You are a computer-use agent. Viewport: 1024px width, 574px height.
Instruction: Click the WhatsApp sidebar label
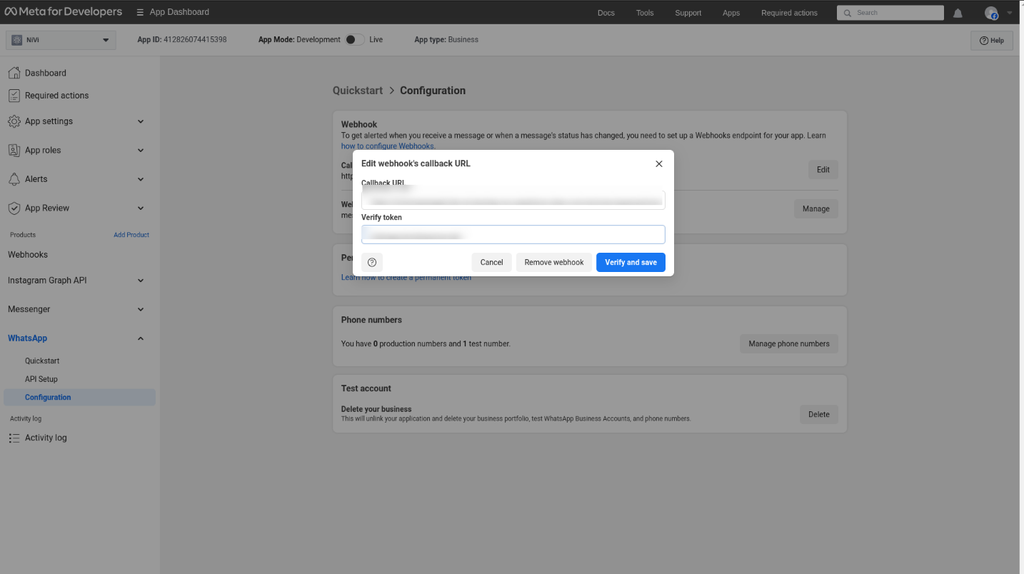(27, 338)
